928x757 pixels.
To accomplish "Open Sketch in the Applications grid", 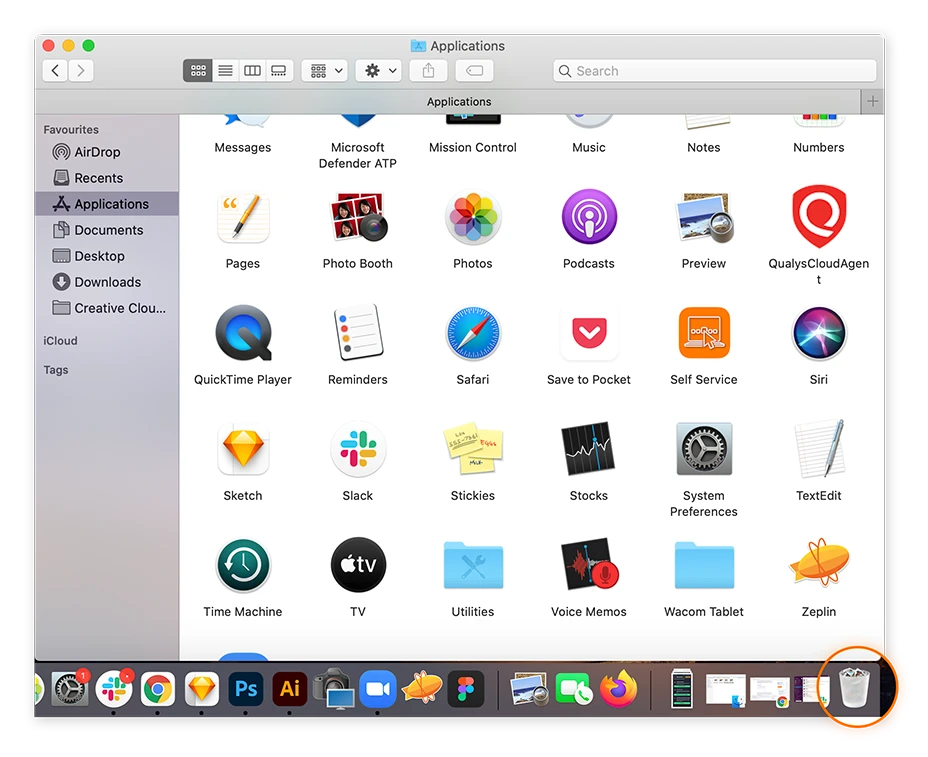I will [x=243, y=449].
